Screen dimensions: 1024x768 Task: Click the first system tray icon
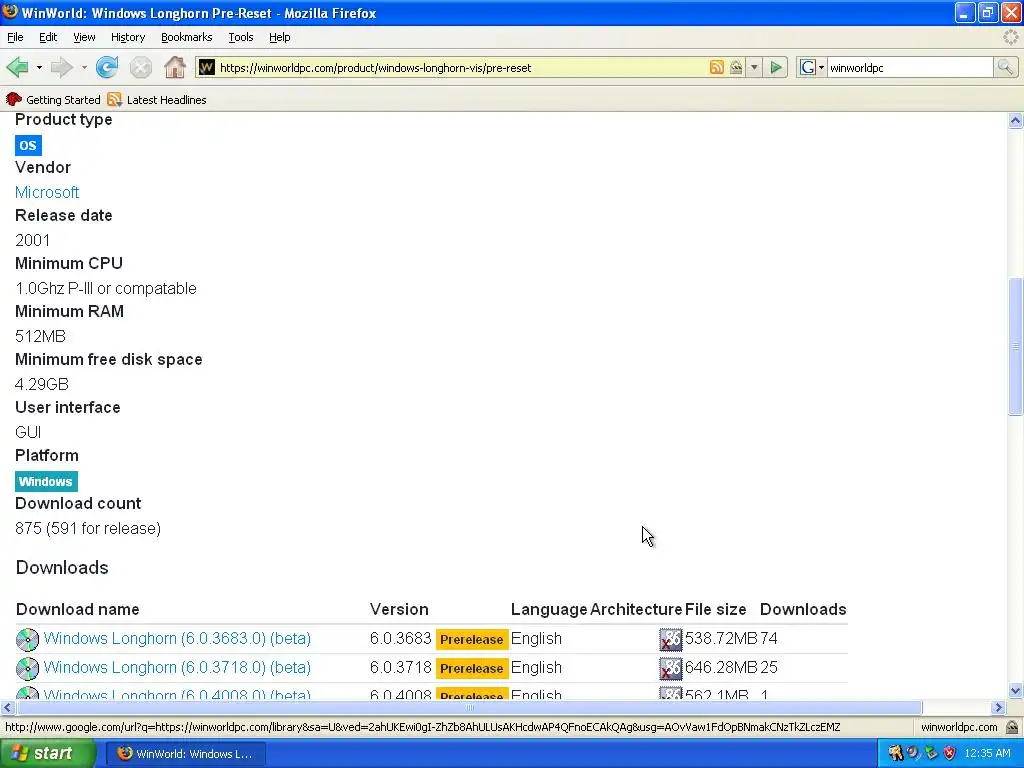[895, 753]
